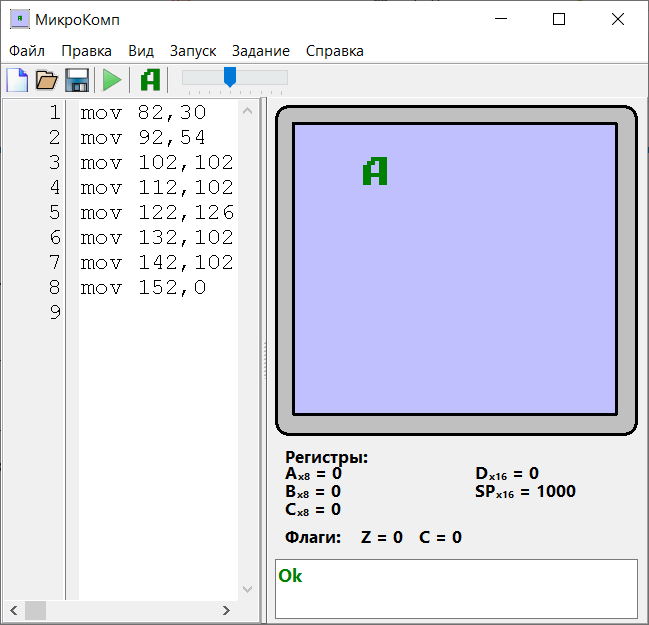Open the Файл menu
649x625 pixels.
(x=27, y=51)
